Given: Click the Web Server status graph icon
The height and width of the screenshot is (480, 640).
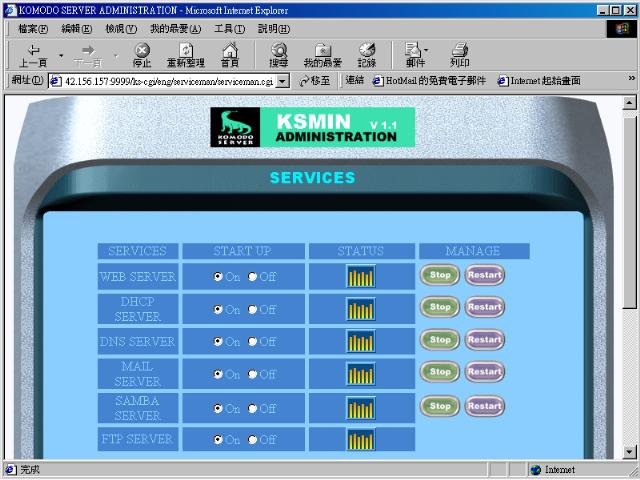Looking at the screenshot, I should tap(360, 276).
